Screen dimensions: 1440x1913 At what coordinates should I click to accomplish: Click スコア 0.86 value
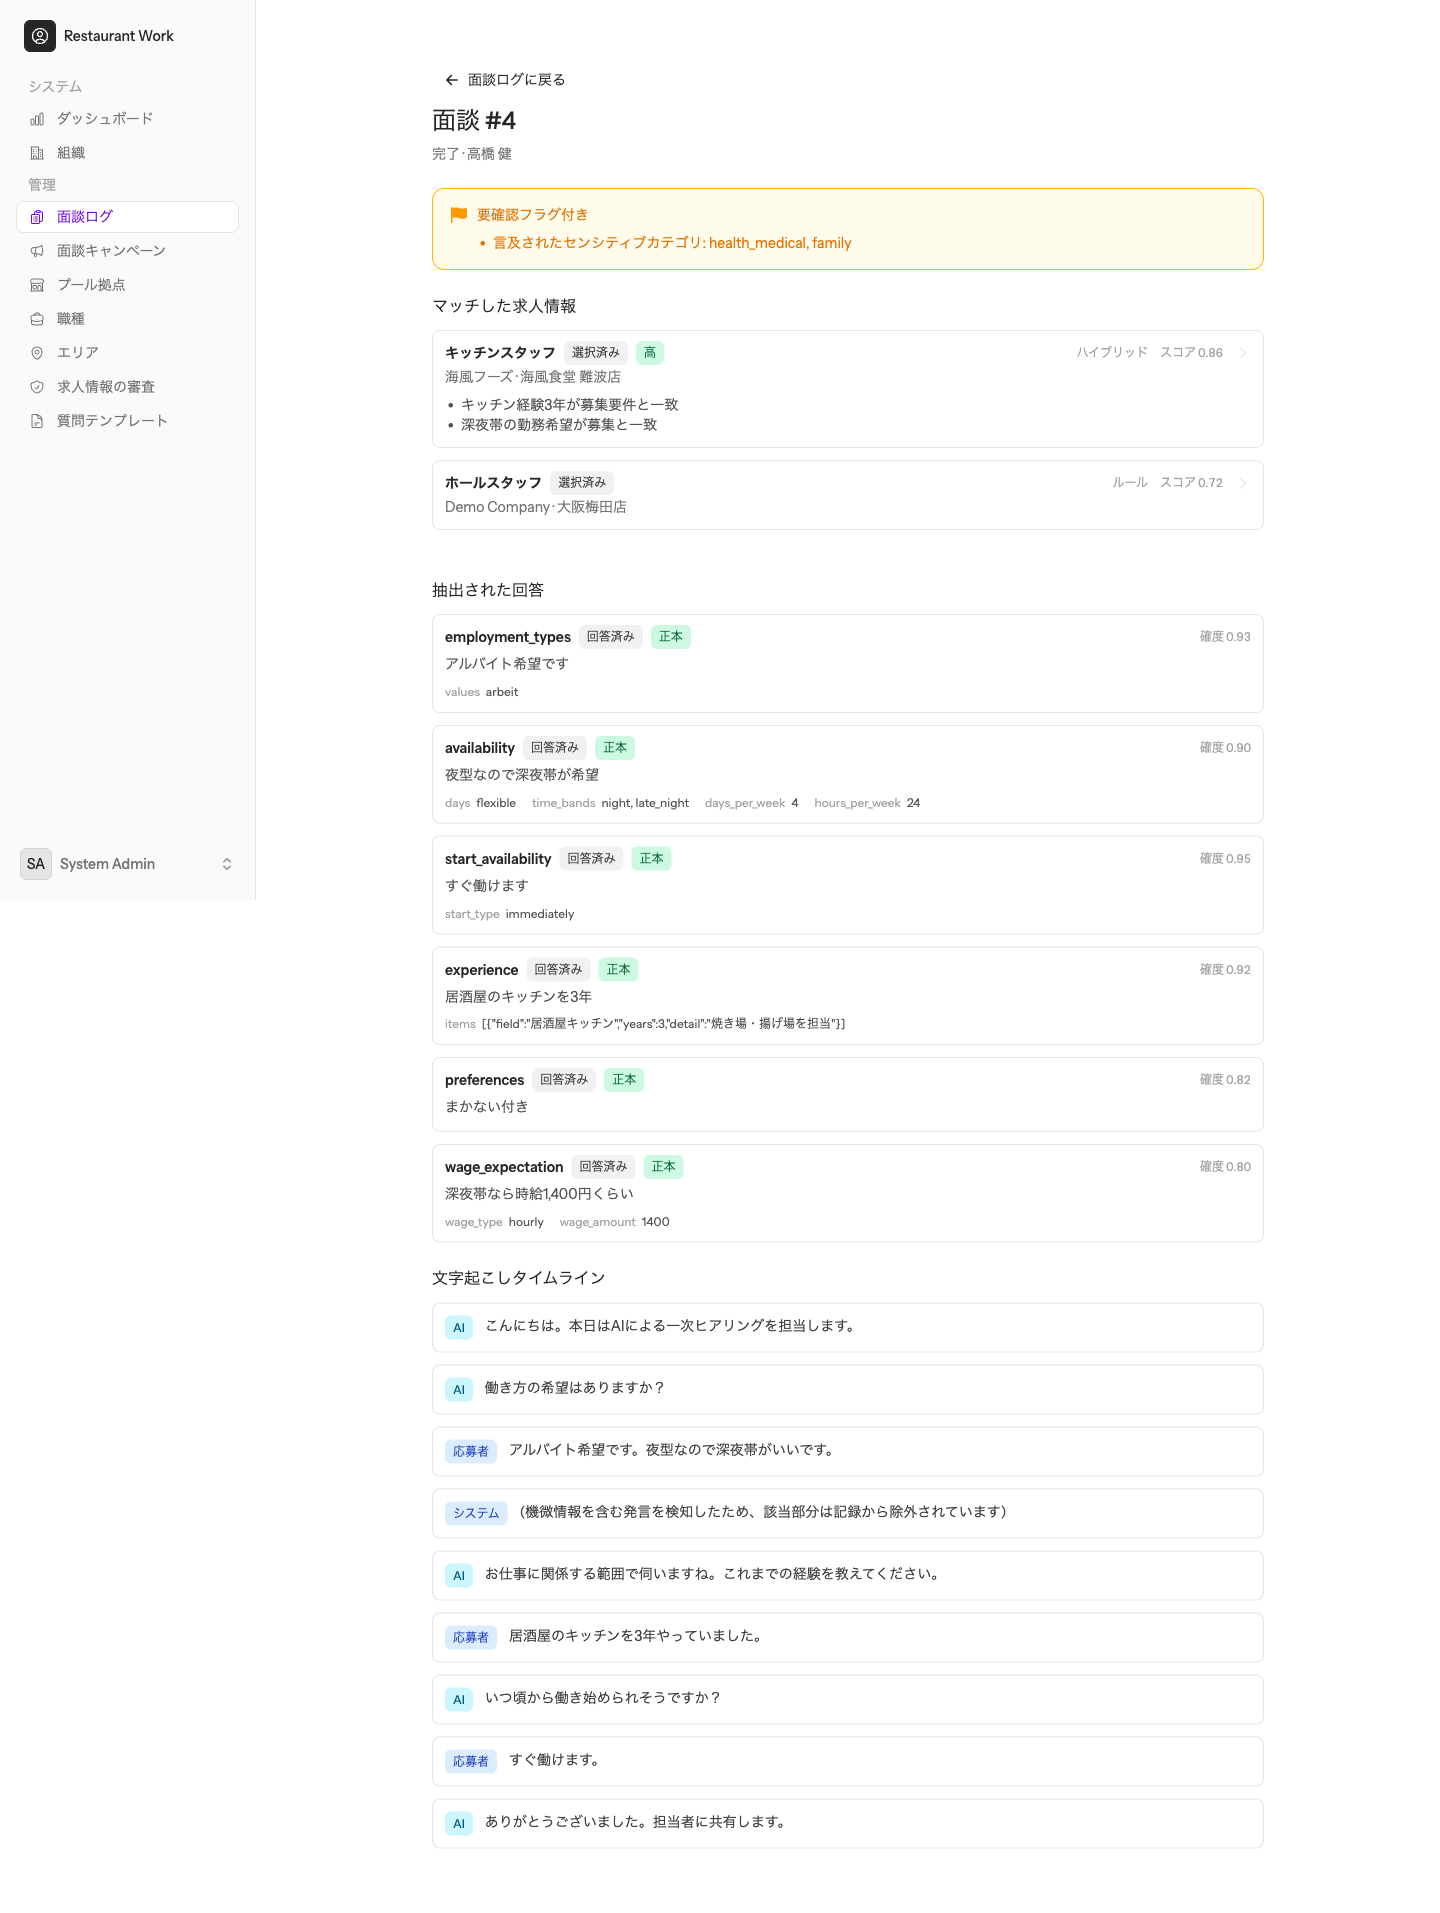(x=1191, y=353)
